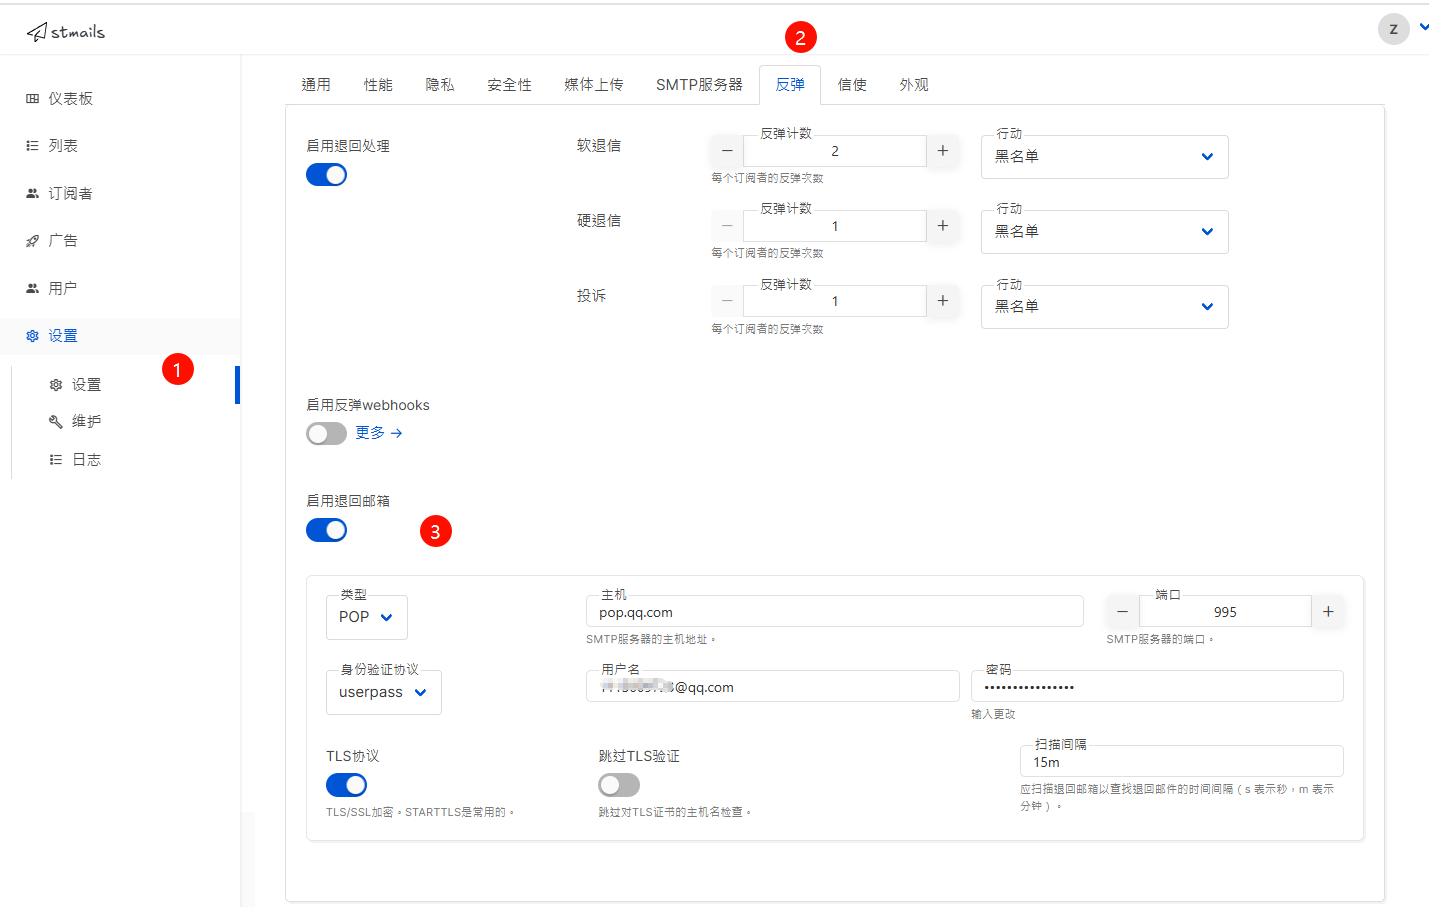This screenshot has width=1429, height=907.
Task: Open the 软退信 行动 黑名单 dropdown
Action: pyautogui.click(x=1103, y=157)
